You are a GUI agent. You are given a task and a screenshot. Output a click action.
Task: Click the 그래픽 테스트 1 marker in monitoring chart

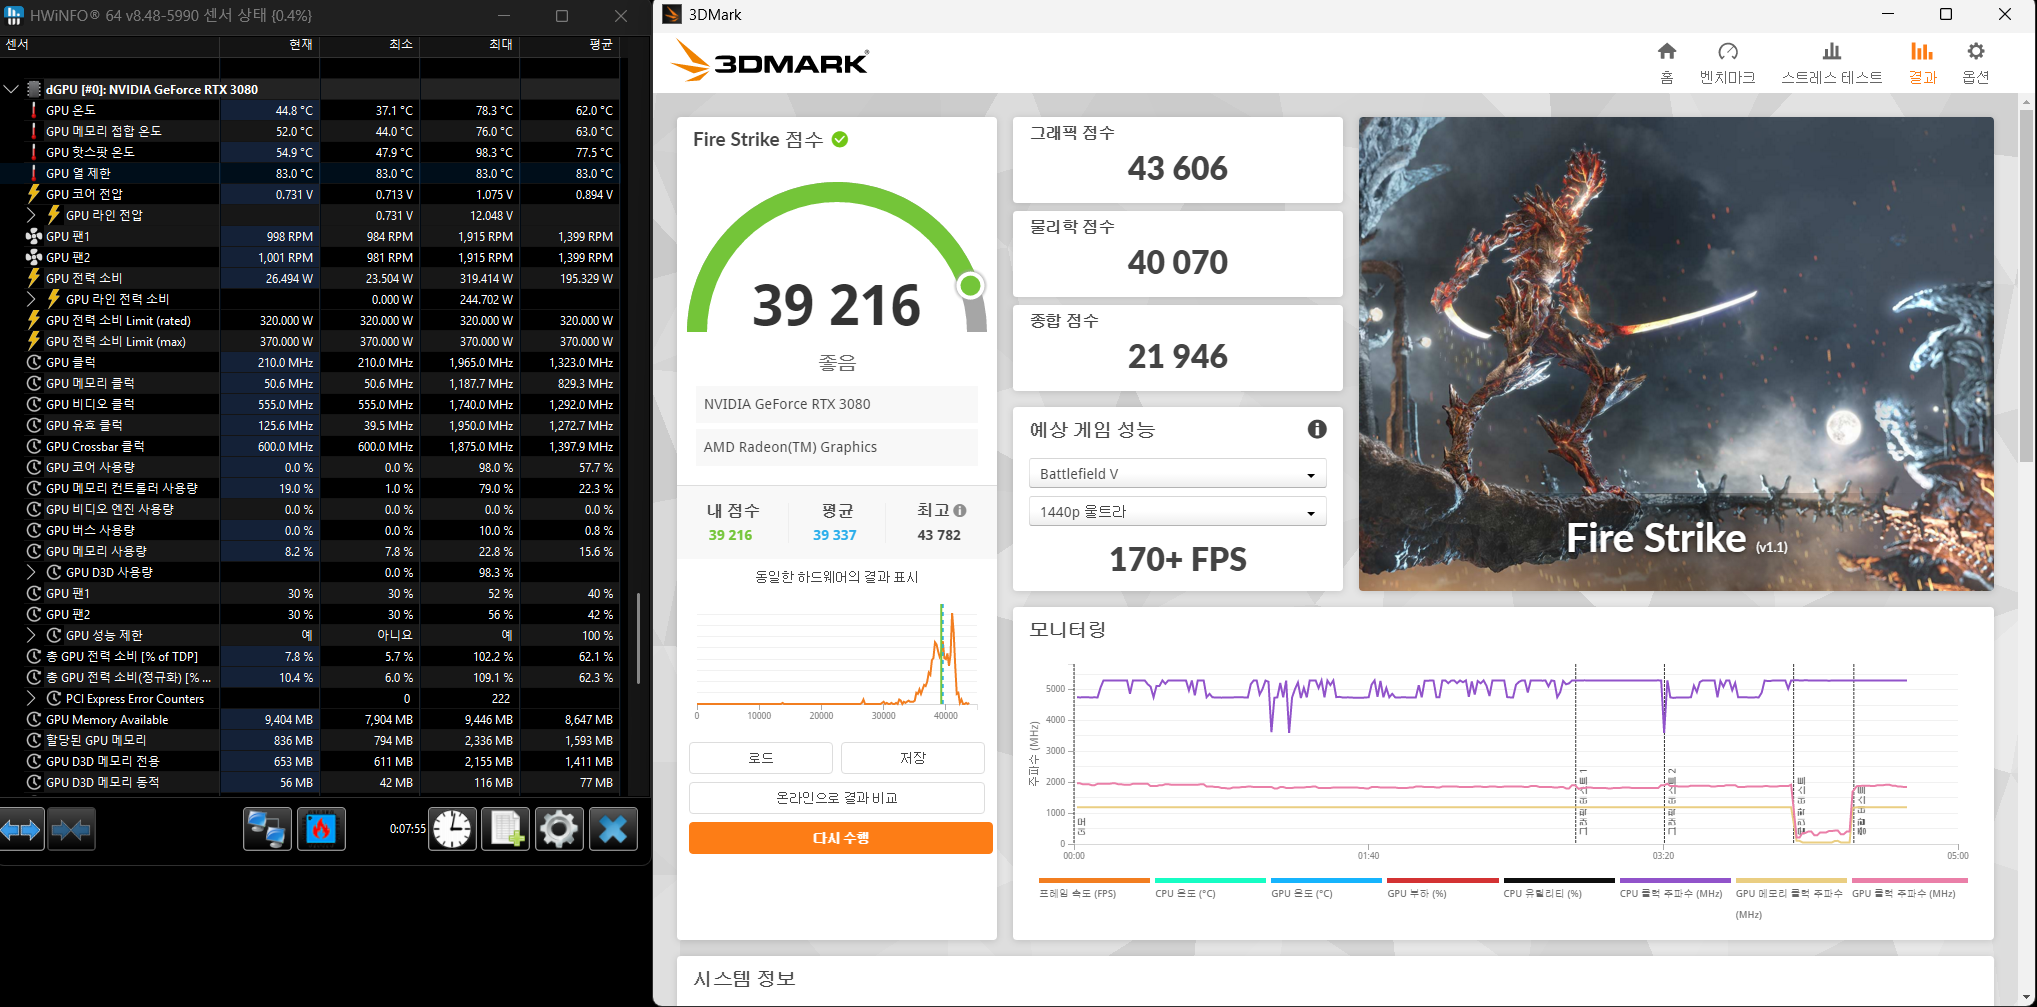1583,800
